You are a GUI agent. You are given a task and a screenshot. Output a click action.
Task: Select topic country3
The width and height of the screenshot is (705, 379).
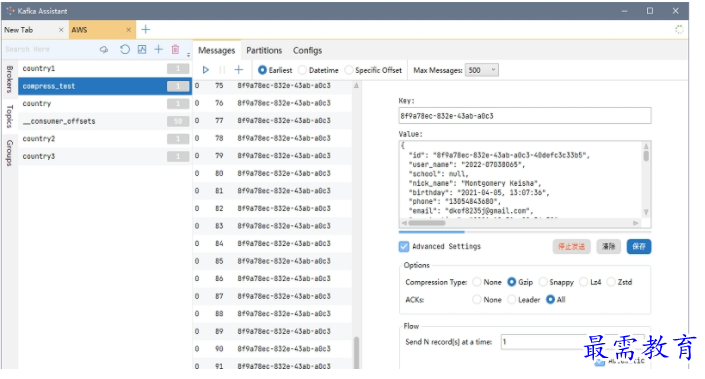pos(105,156)
